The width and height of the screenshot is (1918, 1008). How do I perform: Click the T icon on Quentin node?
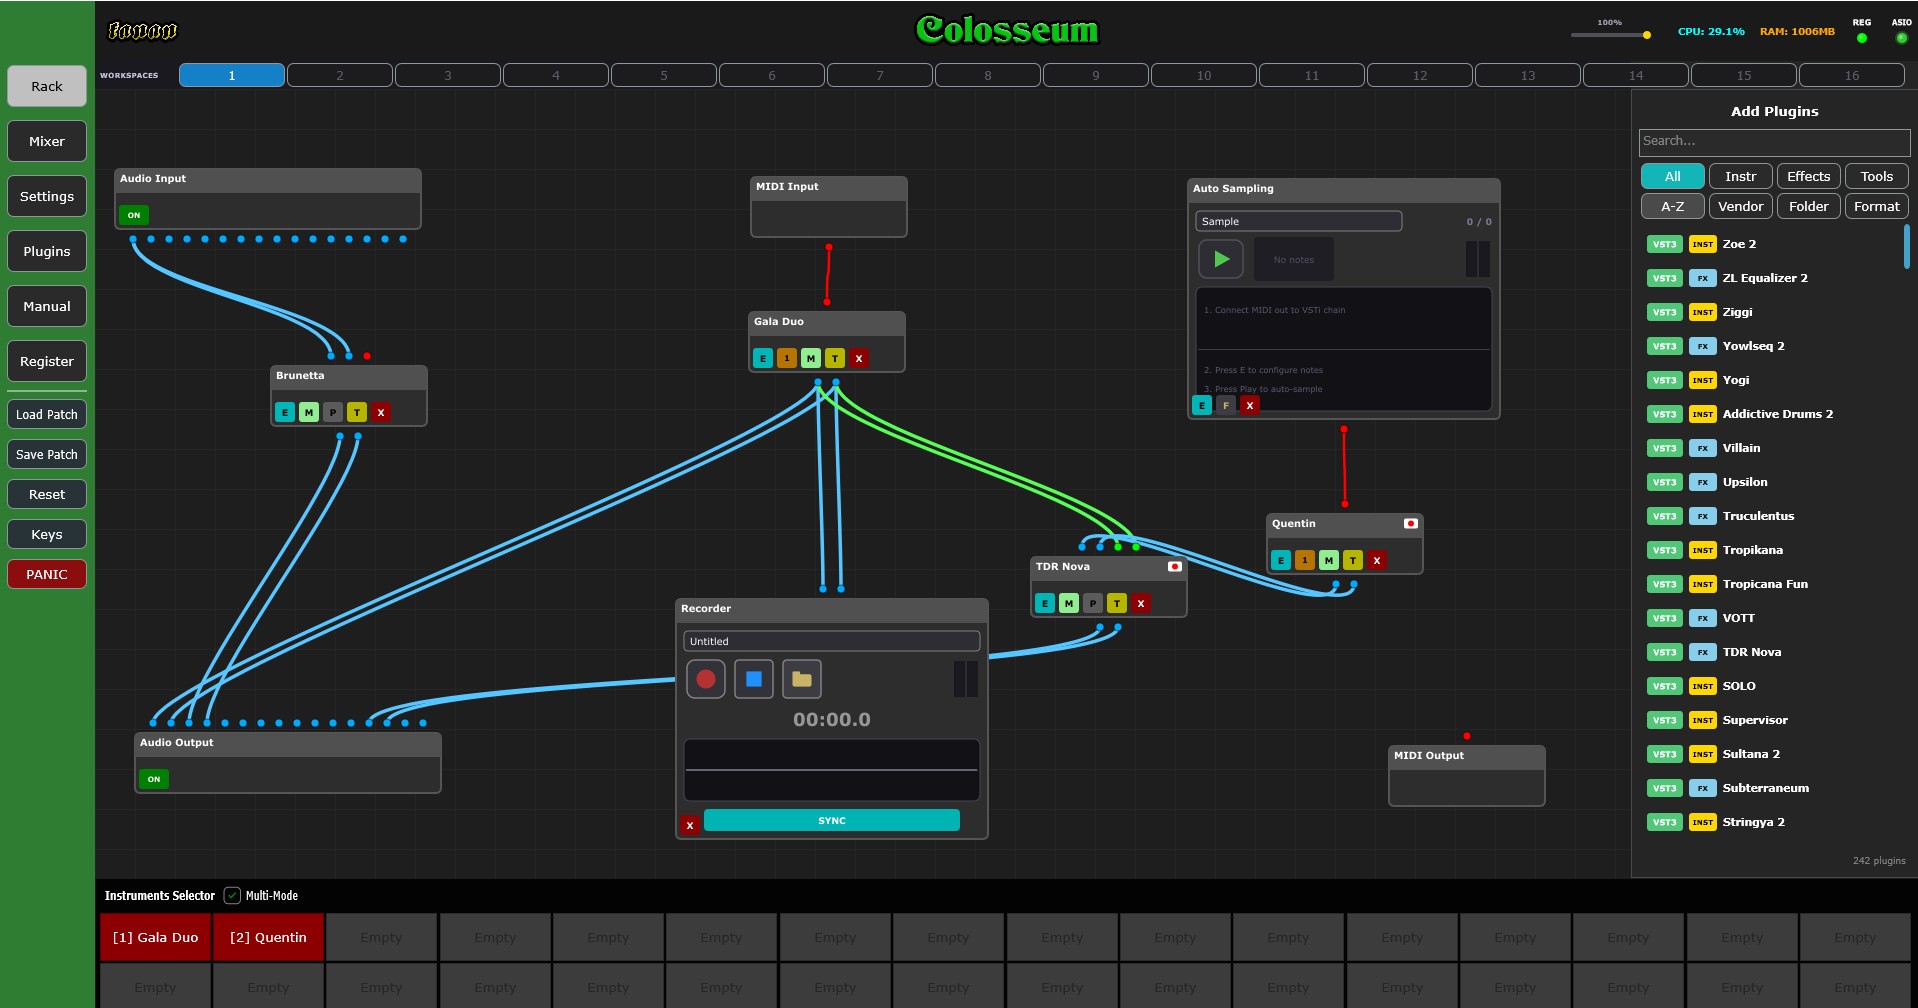pos(1353,560)
